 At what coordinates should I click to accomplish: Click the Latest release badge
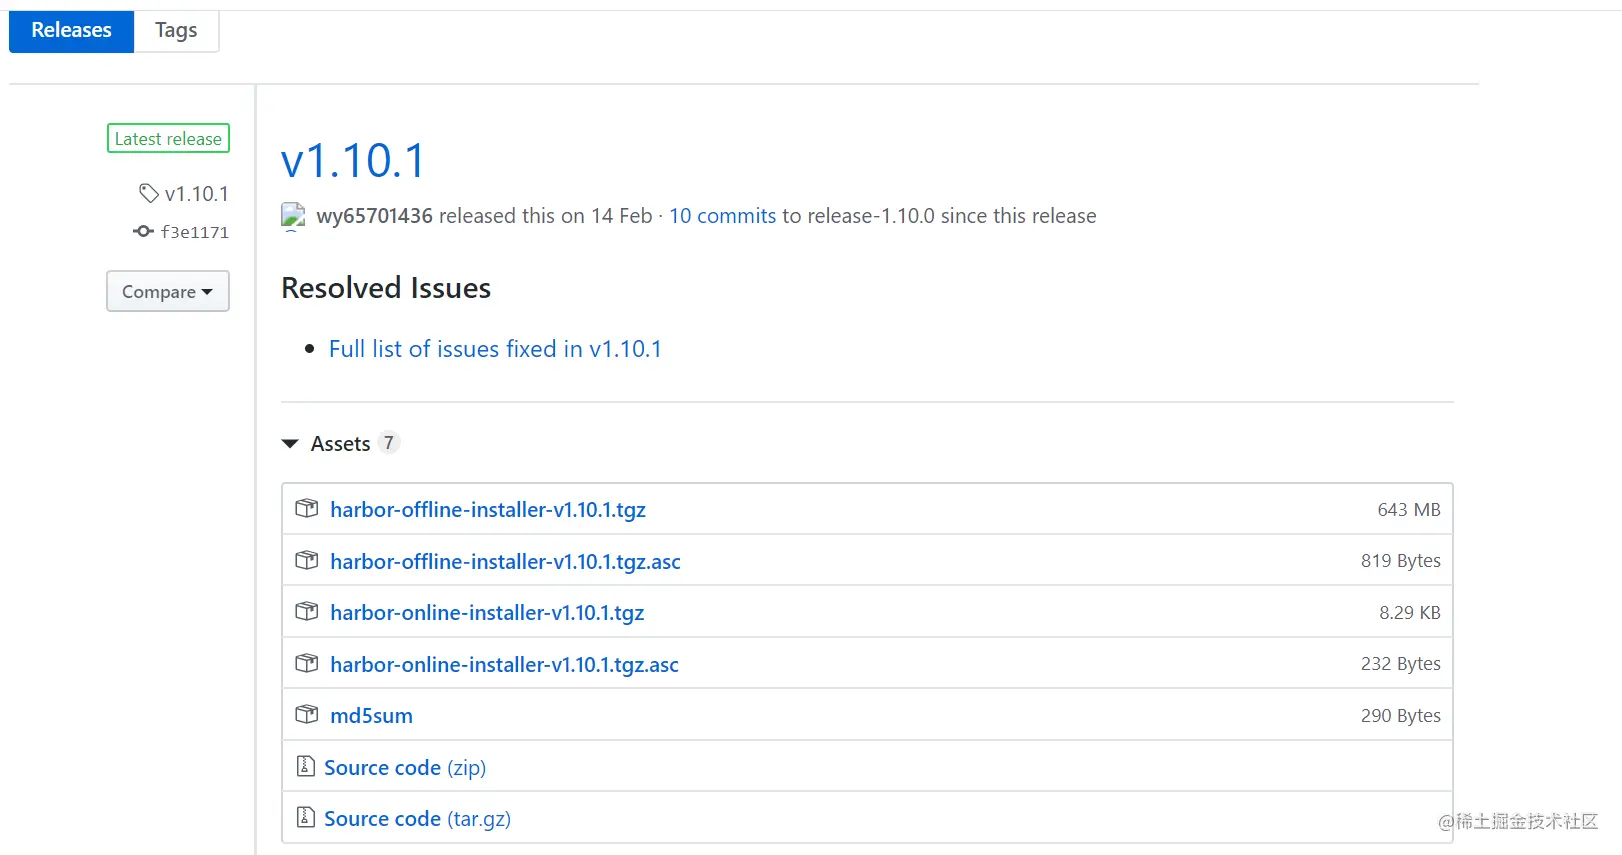[x=168, y=139]
